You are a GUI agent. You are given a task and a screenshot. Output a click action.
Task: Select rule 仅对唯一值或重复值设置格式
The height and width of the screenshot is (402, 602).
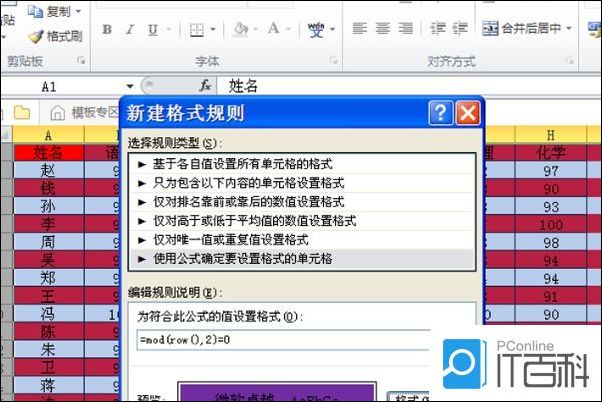302,240
